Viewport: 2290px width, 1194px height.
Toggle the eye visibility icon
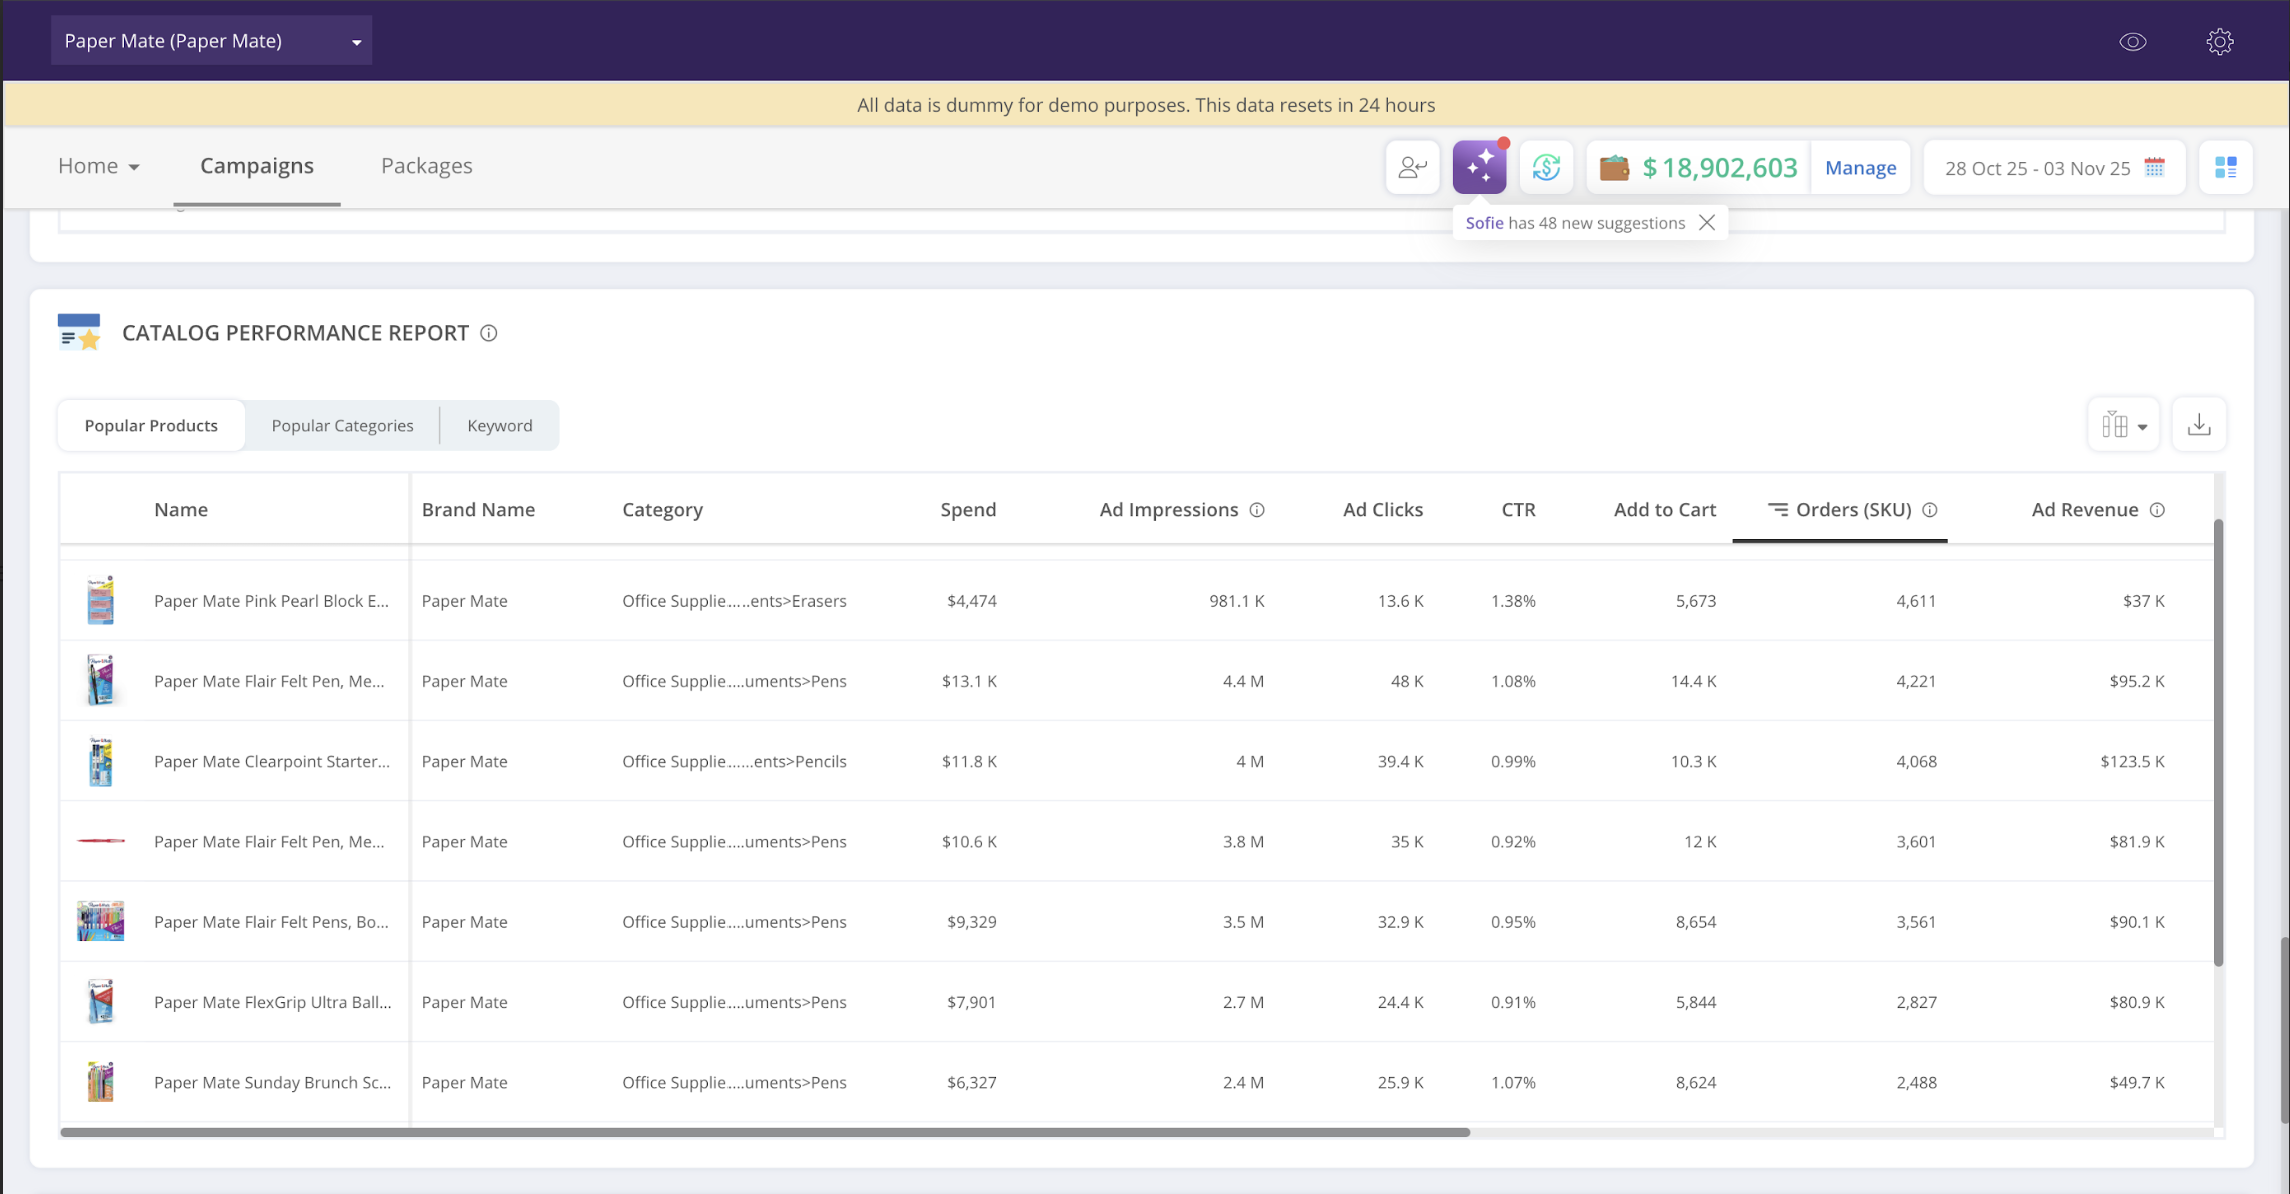2132,41
